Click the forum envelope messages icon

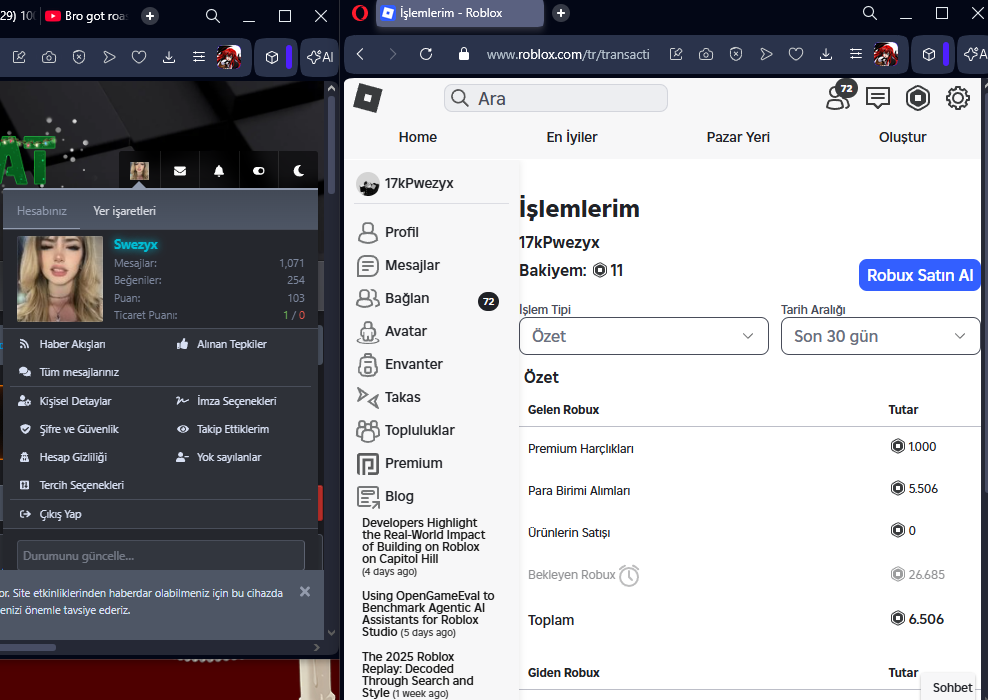tap(180, 171)
